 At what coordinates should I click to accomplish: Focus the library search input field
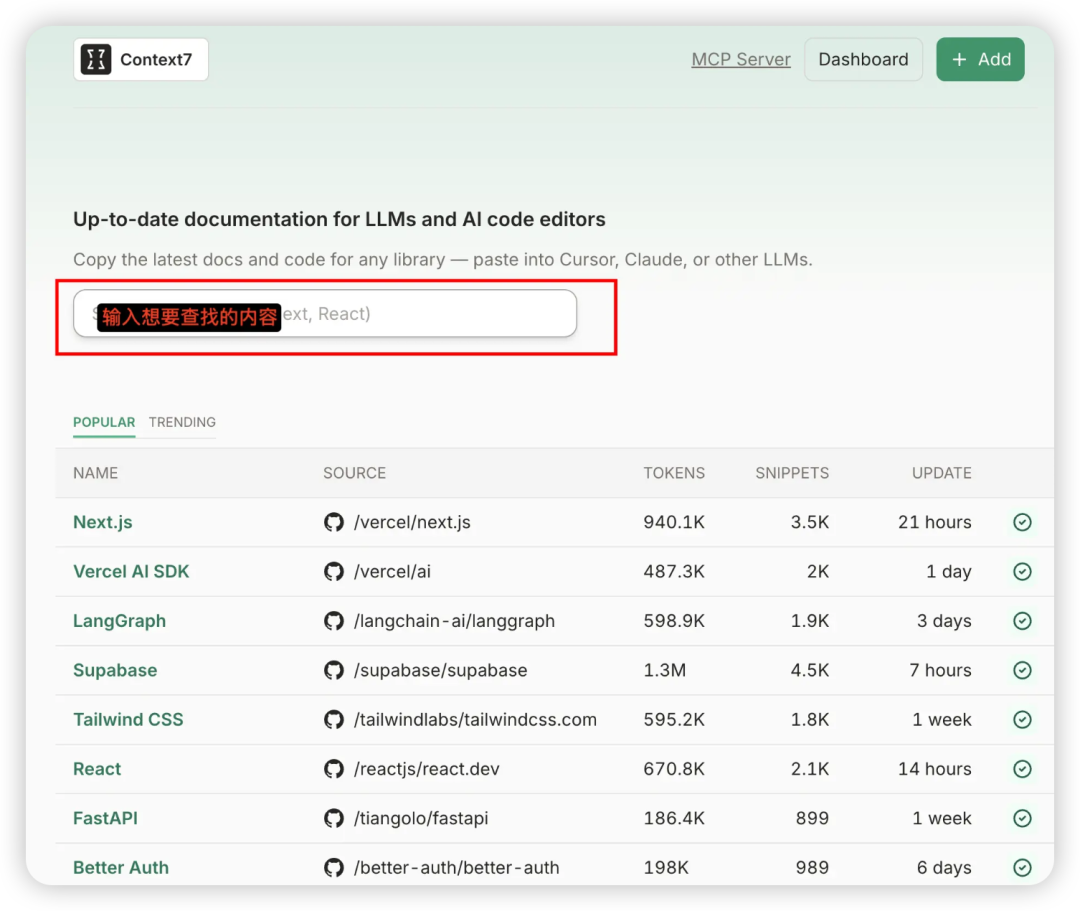325,313
